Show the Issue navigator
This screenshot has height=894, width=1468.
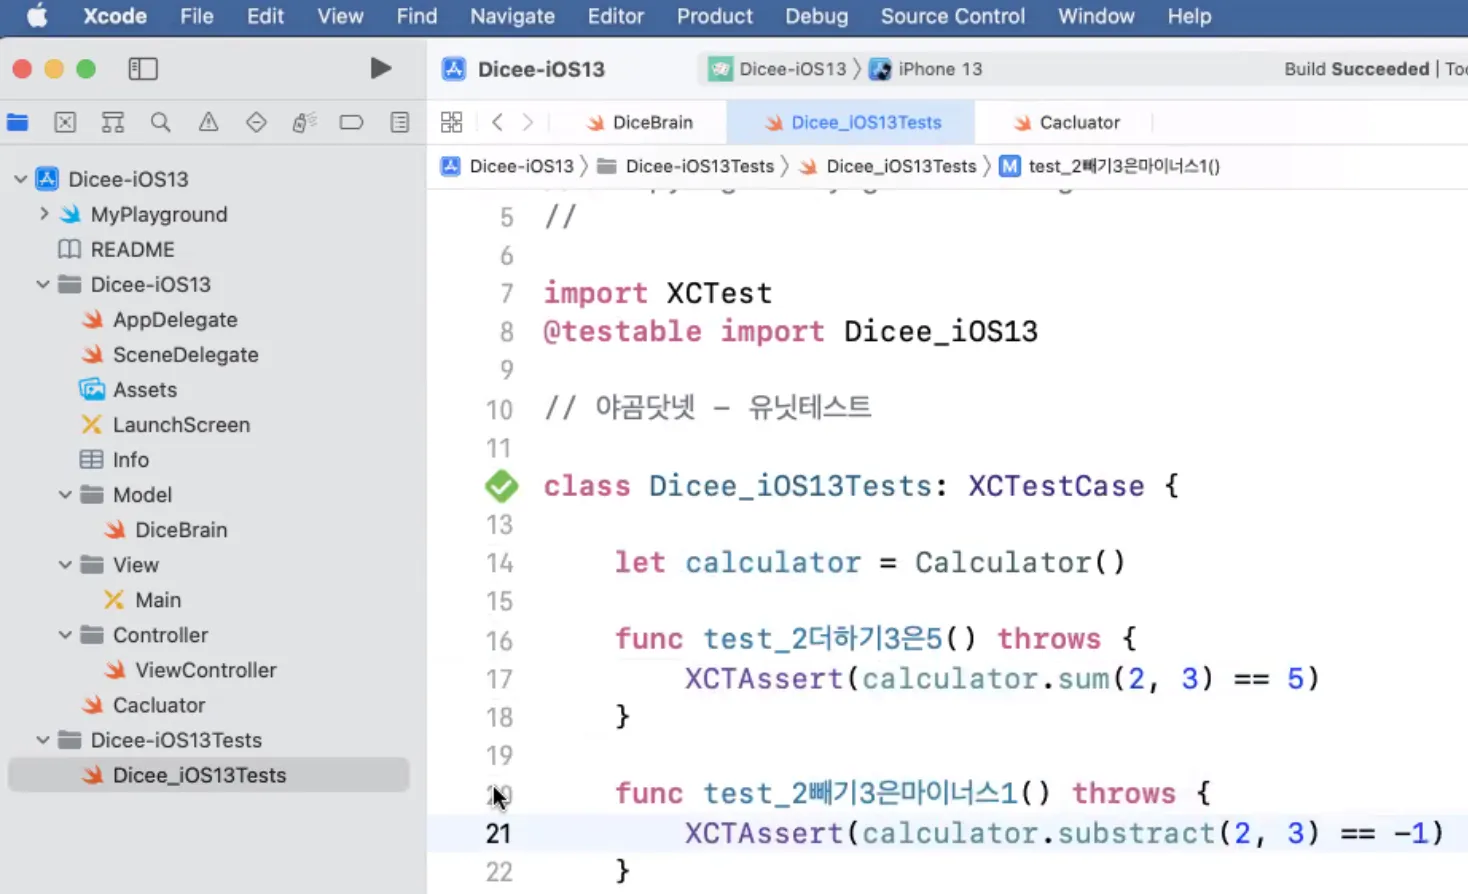click(208, 122)
